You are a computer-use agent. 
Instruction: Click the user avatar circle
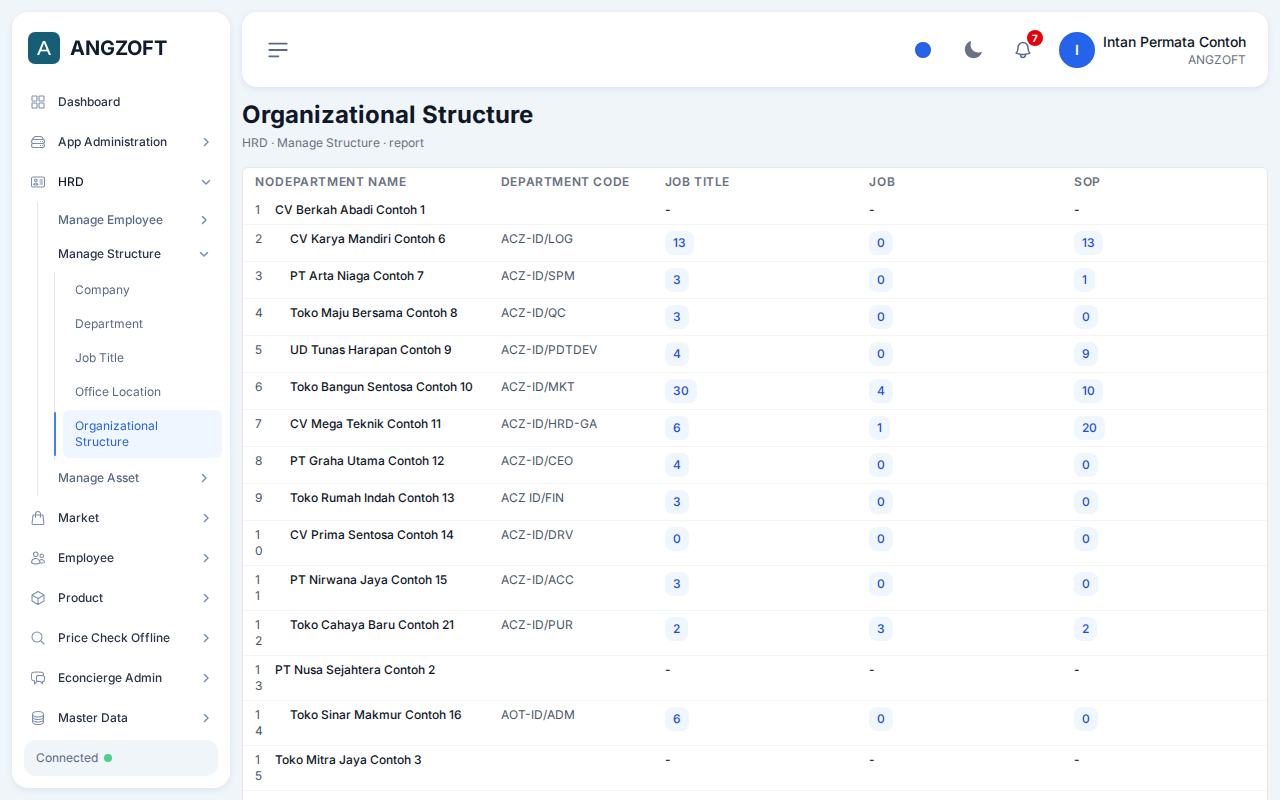pyautogui.click(x=1077, y=50)
